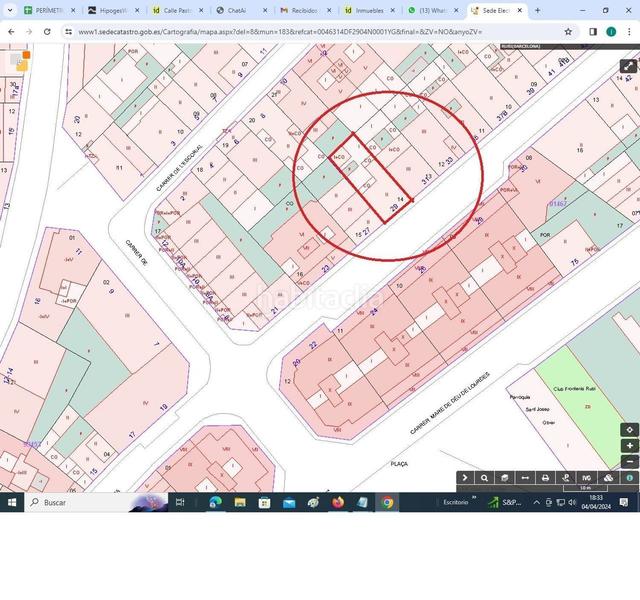Click the blue information icon

coord(629,478)
